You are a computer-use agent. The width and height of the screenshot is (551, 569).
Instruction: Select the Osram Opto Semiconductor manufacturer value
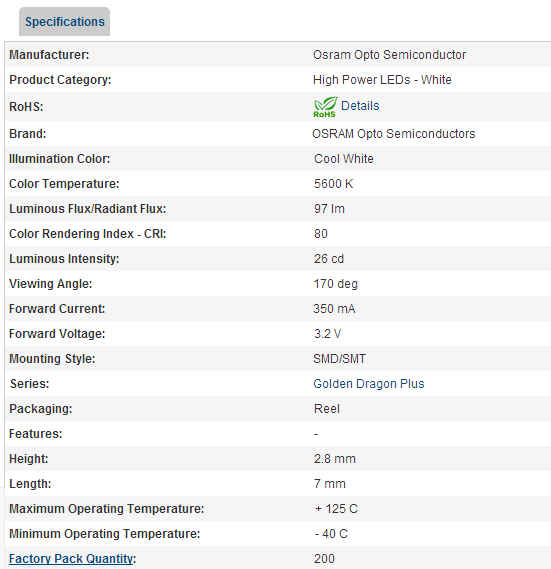pos(389,55)
